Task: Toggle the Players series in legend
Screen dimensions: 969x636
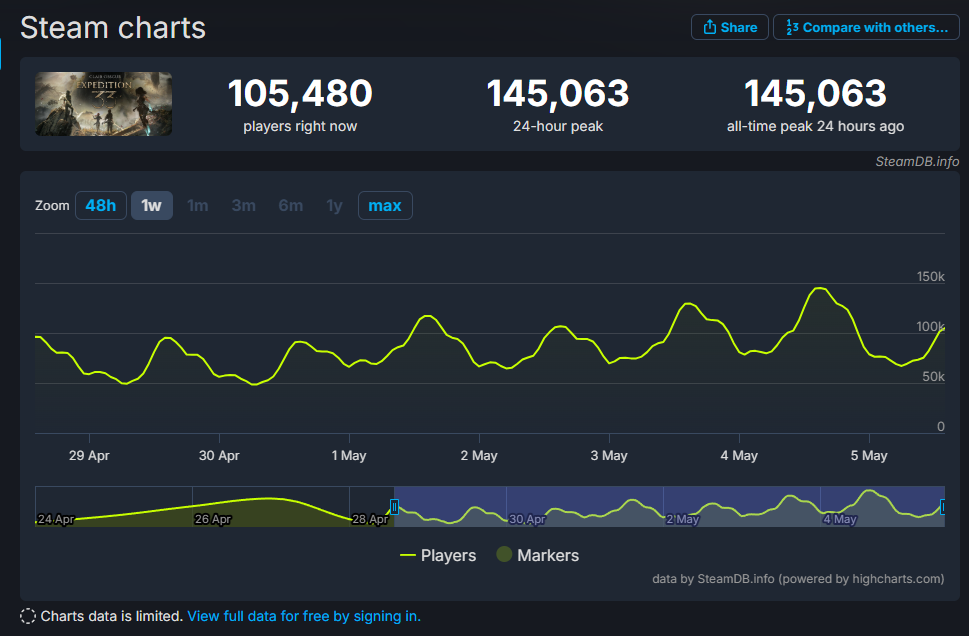Action: (x=438, y=555)
